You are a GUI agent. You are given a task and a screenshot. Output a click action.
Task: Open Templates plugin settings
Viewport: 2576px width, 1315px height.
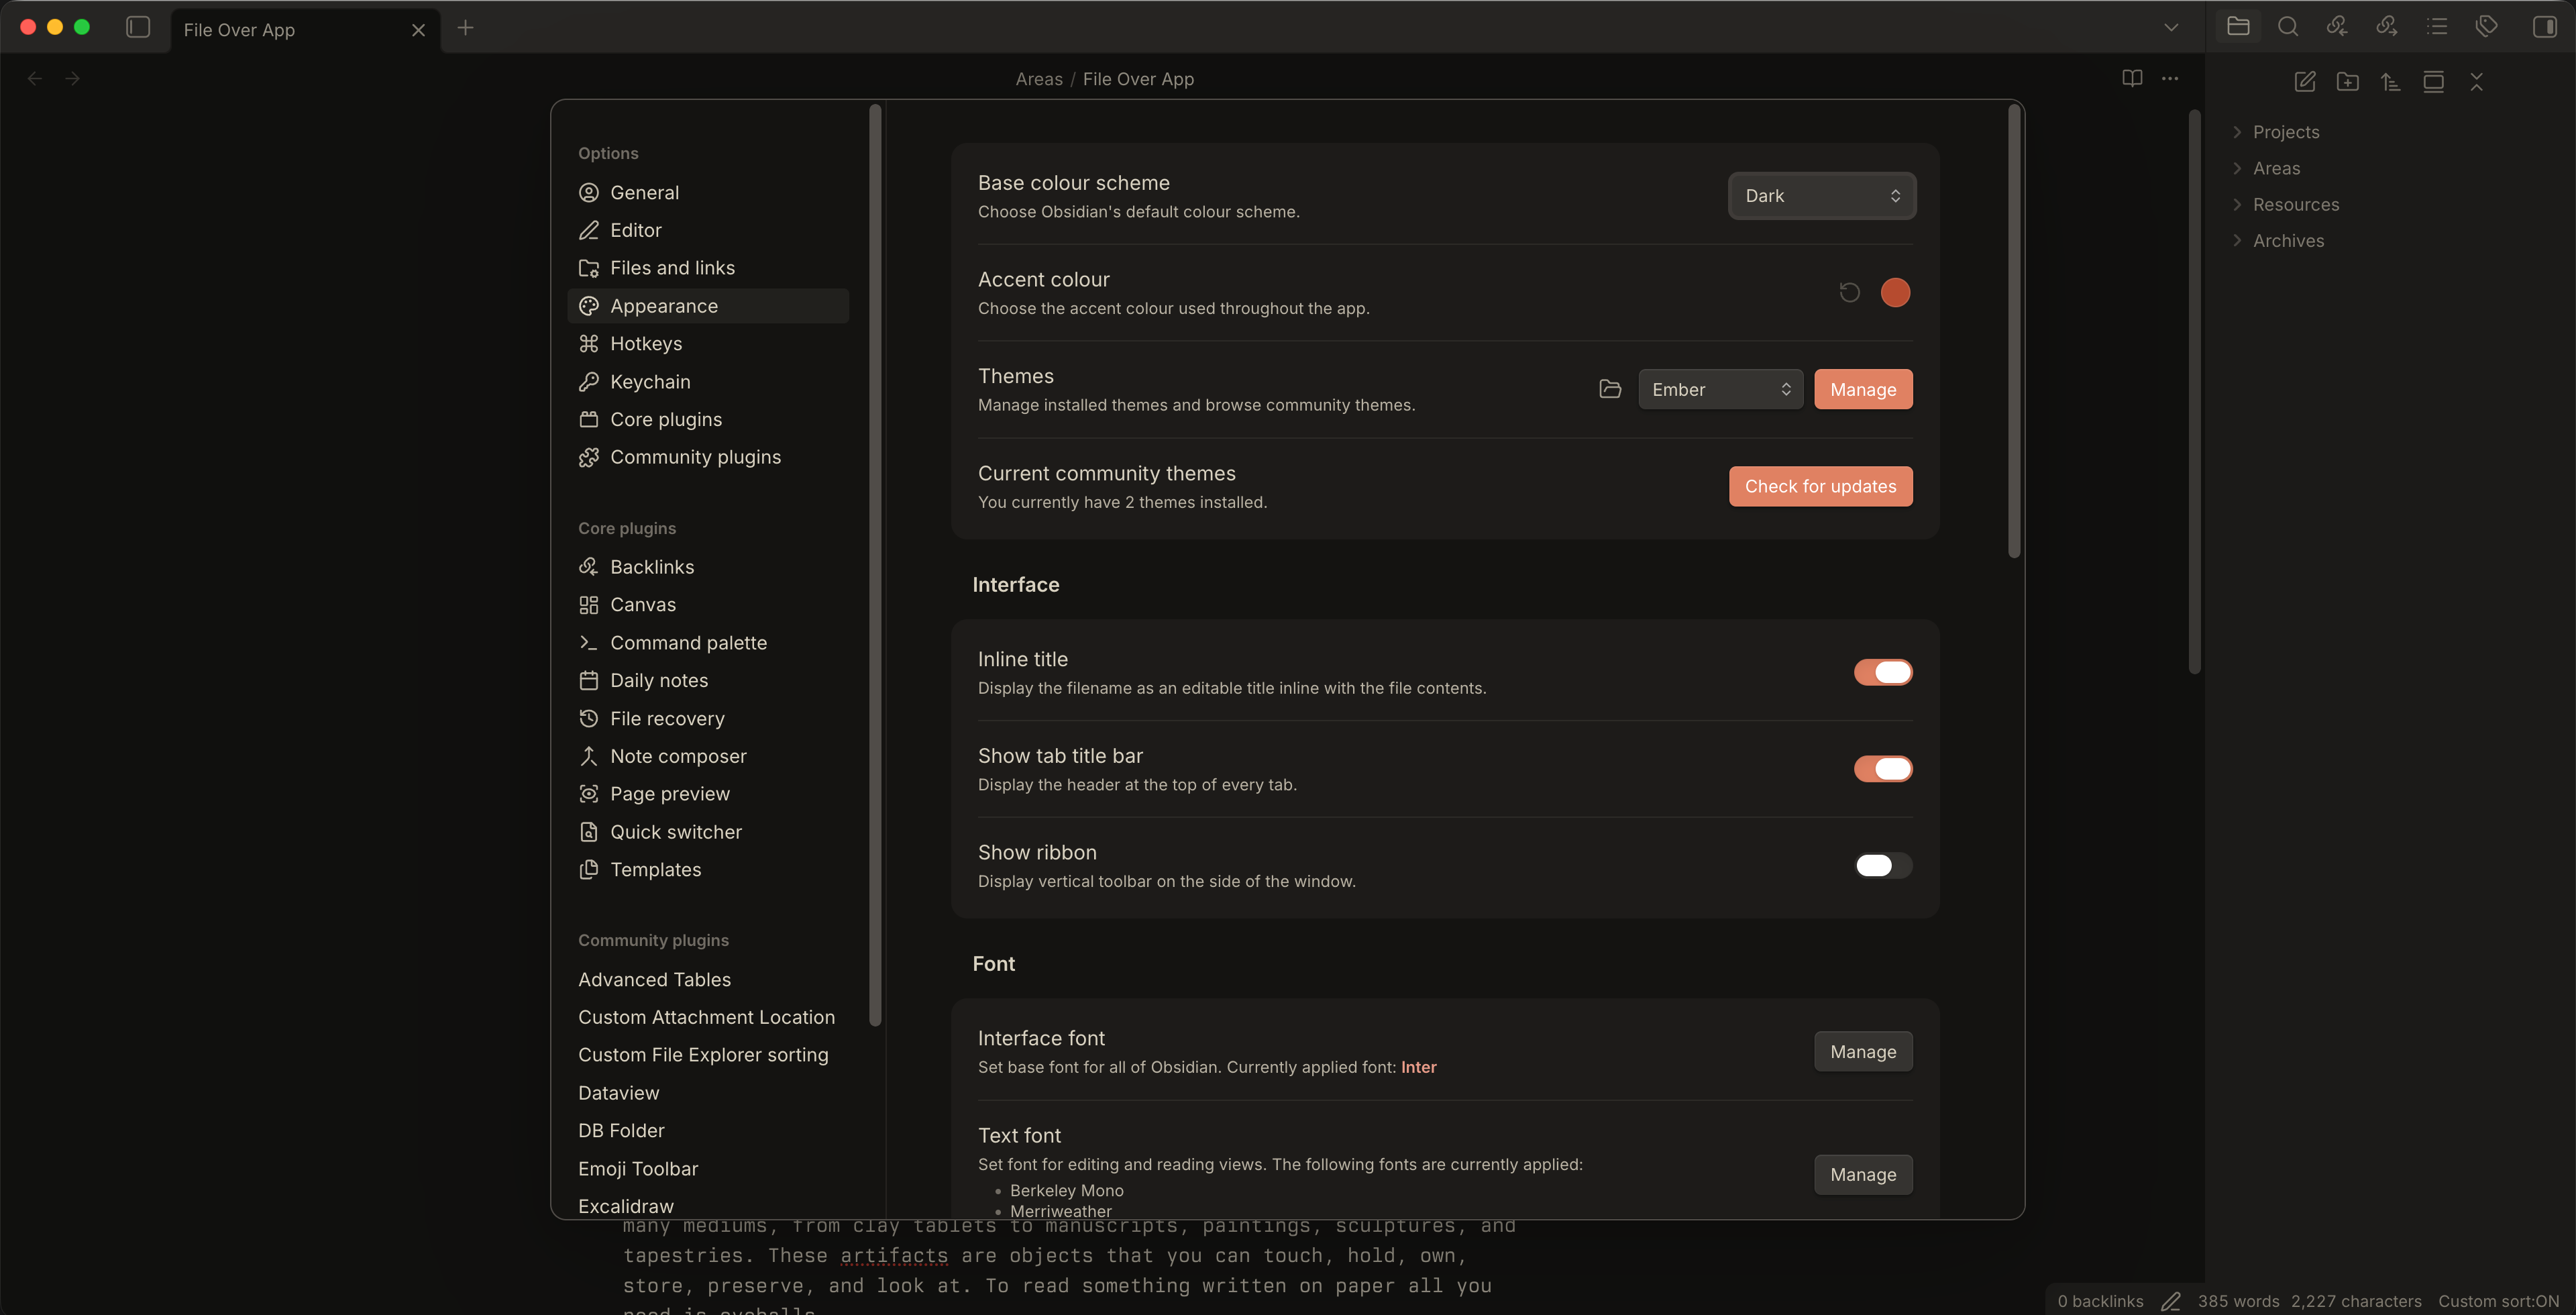[708, 869]
